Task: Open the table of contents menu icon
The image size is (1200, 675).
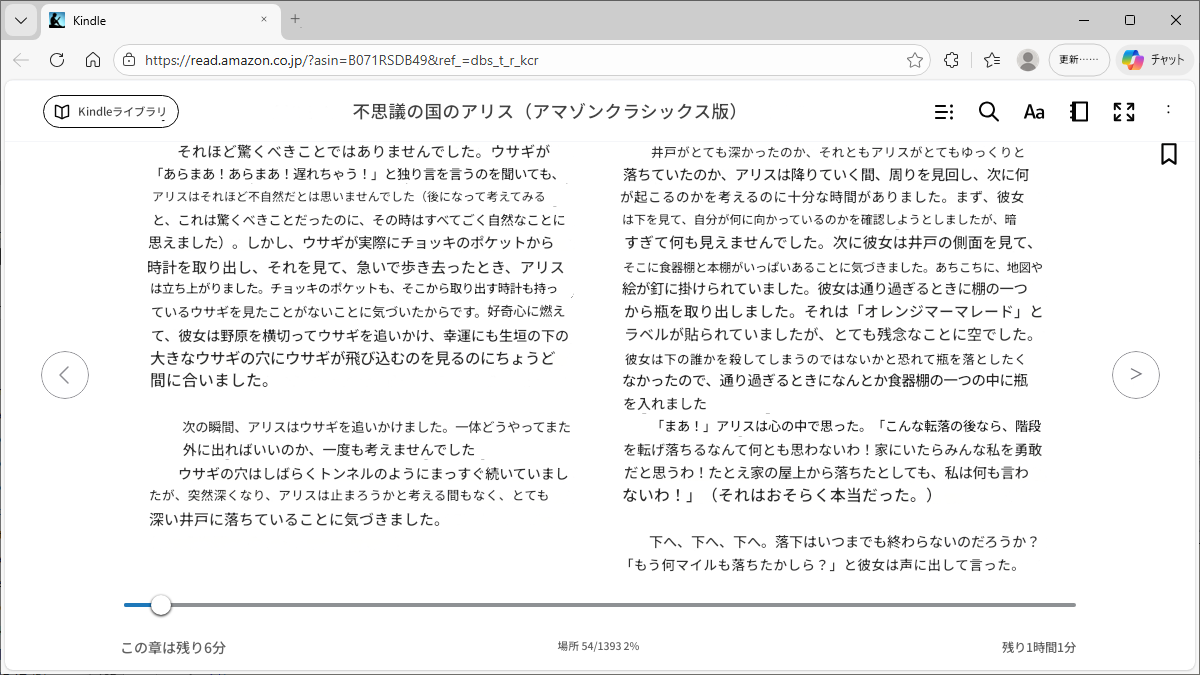Action: 943,112
